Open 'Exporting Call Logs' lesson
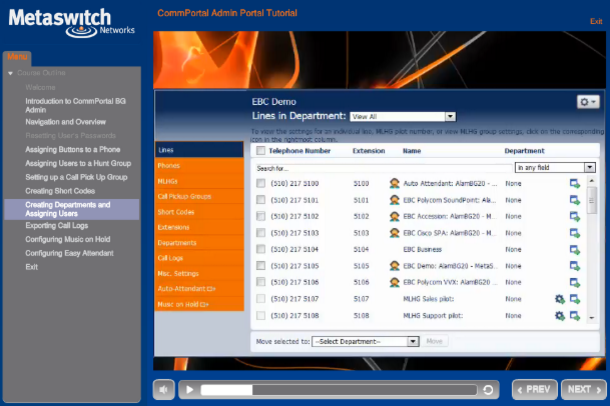The width and height of the screenshot is (610, 406). pos(57,226)
